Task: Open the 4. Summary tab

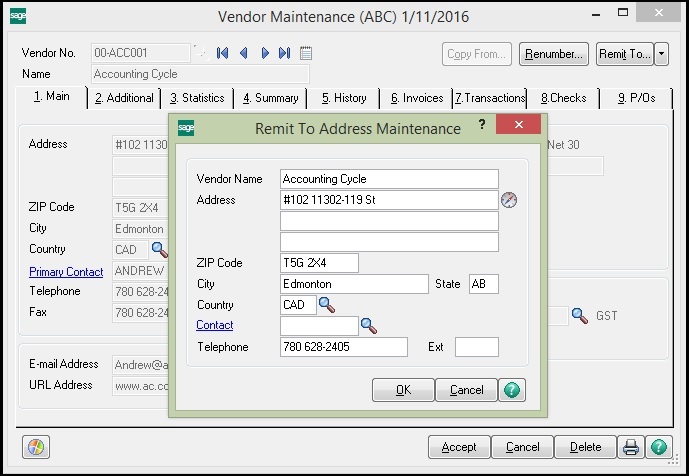Action: (270, 98)
